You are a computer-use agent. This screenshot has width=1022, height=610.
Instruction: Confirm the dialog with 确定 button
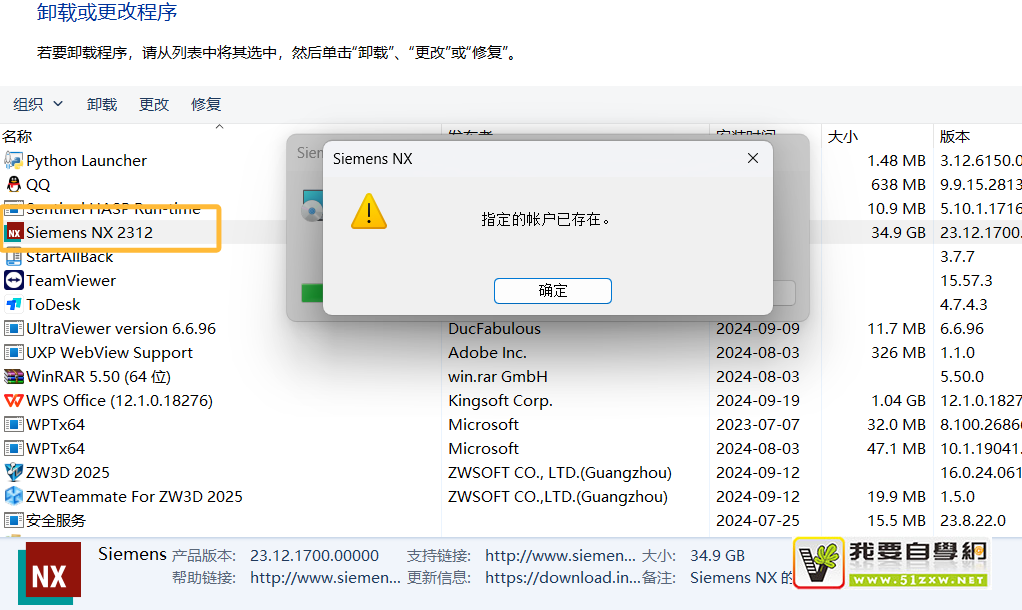click(x=553, y=291)
